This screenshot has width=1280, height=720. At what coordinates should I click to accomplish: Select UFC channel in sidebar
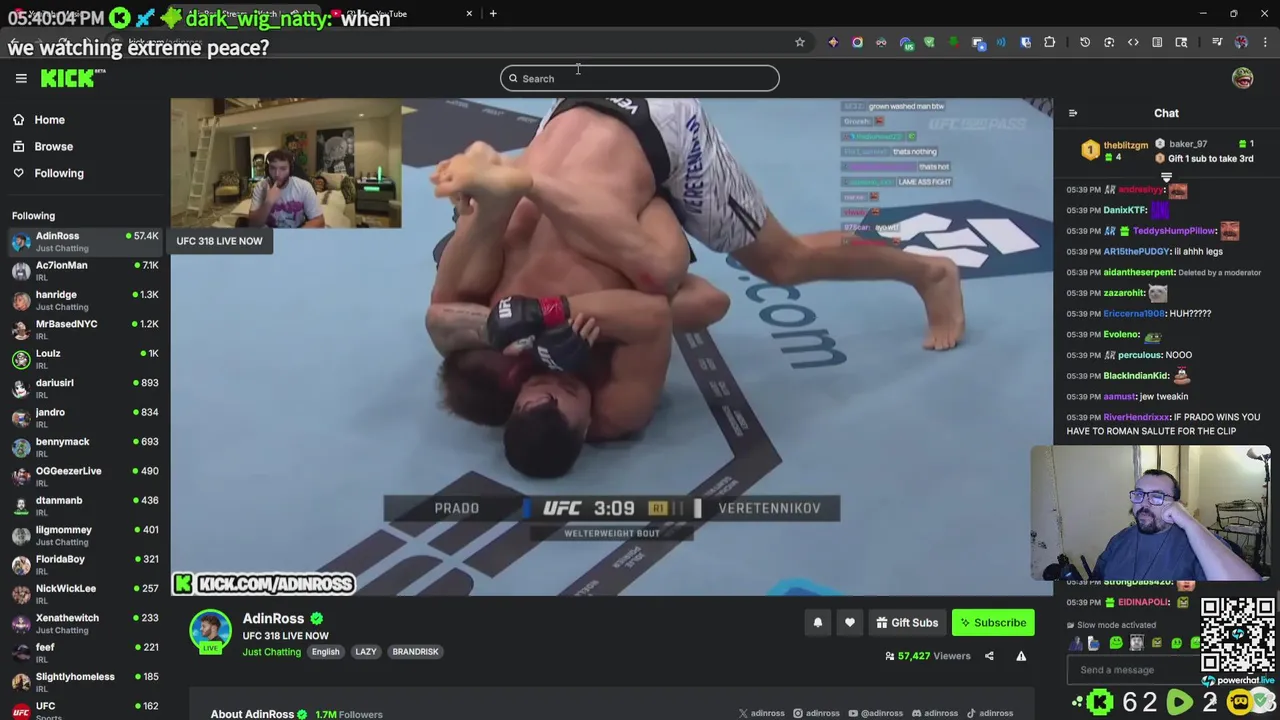pyautogui.click(x=85, y=711)
